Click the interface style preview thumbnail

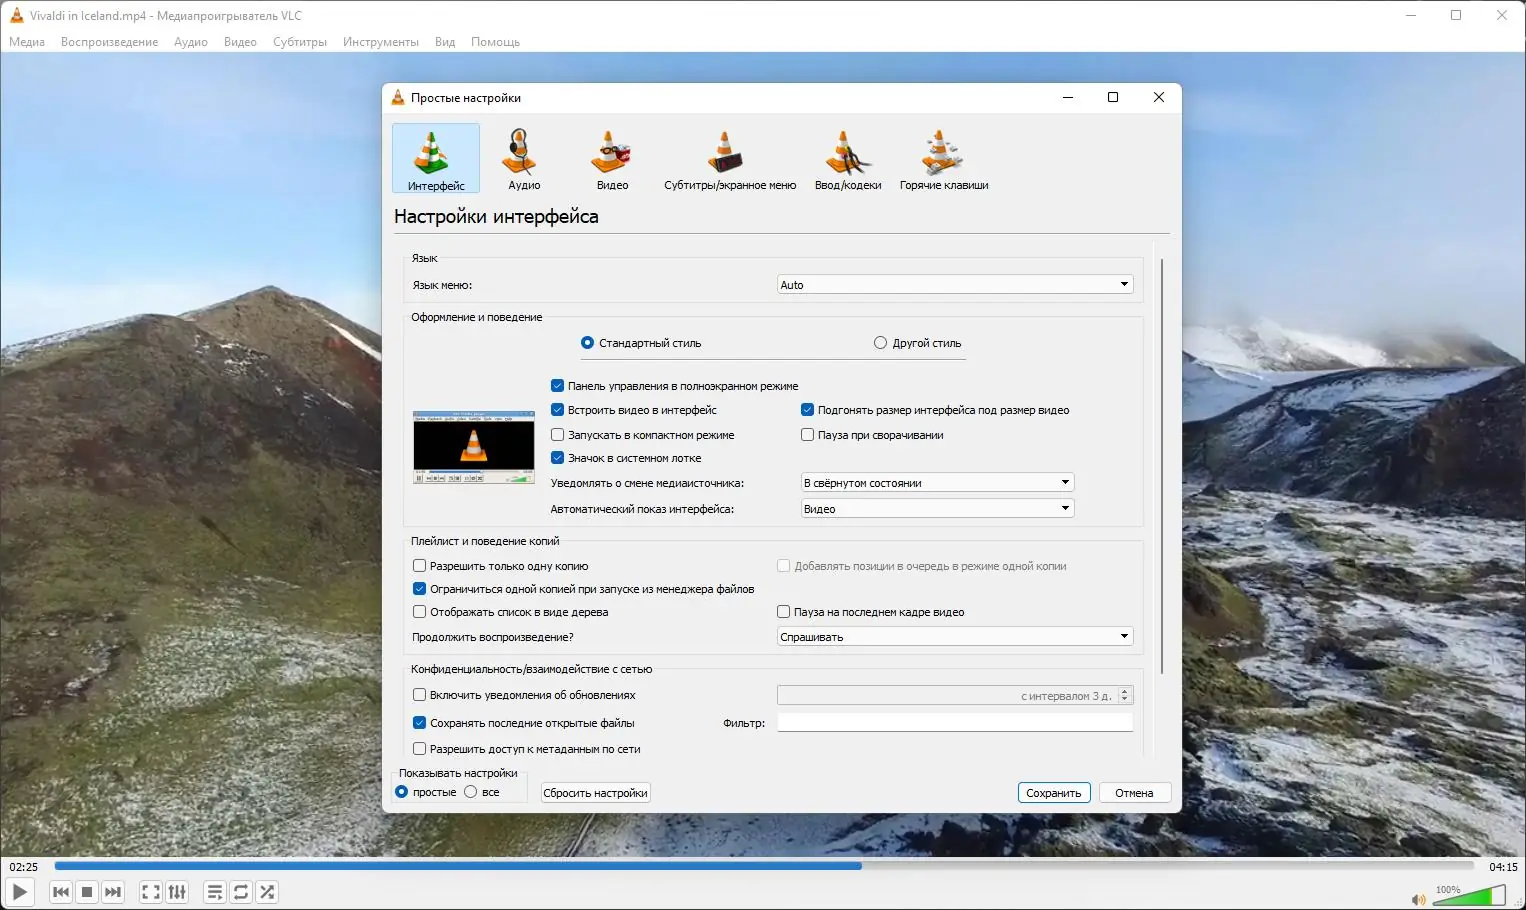[x=474, y=447]
